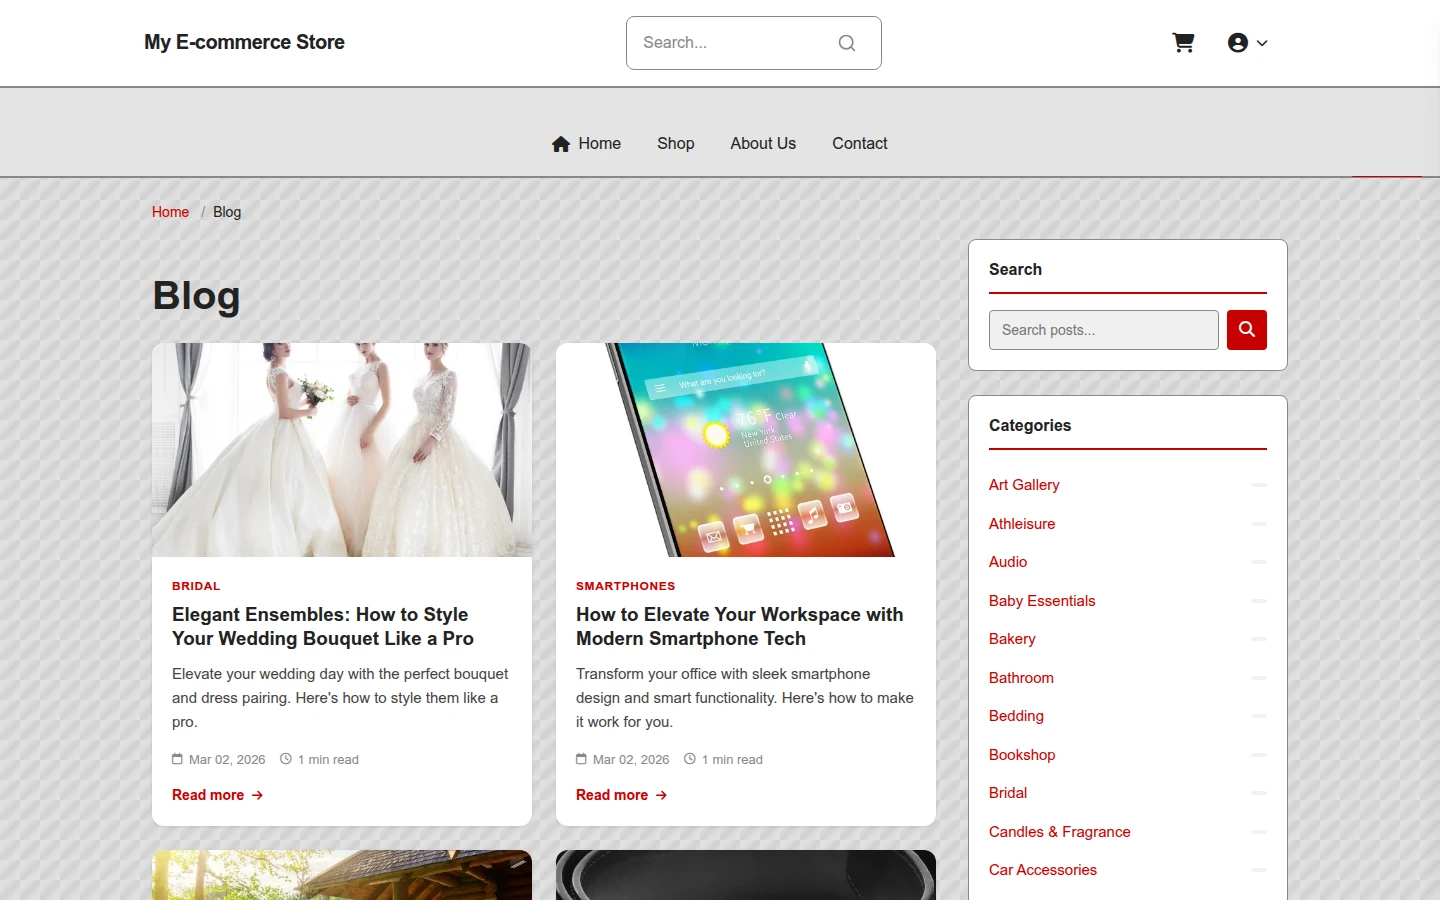Follow the Home breadcrumb link
The height and width of the screenshot is (900, 1440).
[x=170, y=212]
